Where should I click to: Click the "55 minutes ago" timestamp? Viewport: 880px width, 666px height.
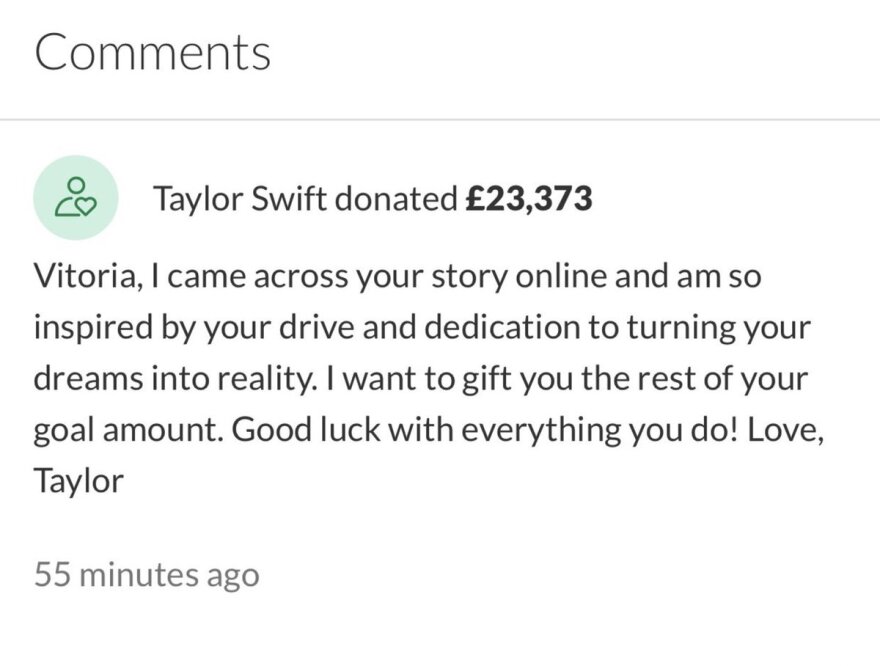click(146, 575)
